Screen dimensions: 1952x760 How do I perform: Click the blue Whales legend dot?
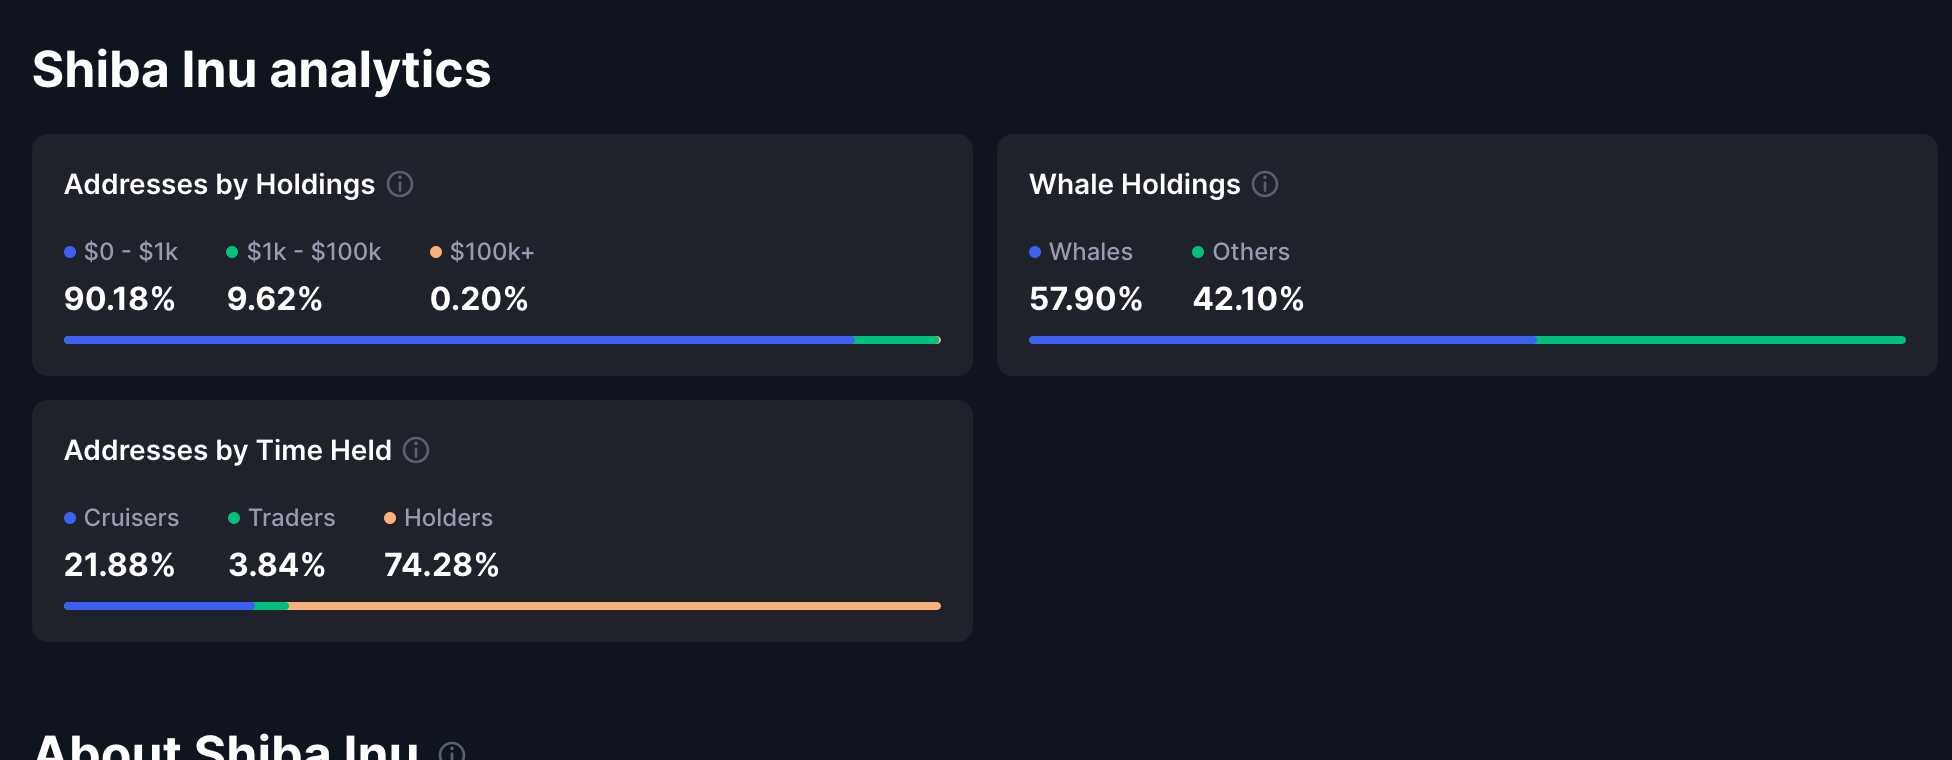click(x=1035, y=252)
